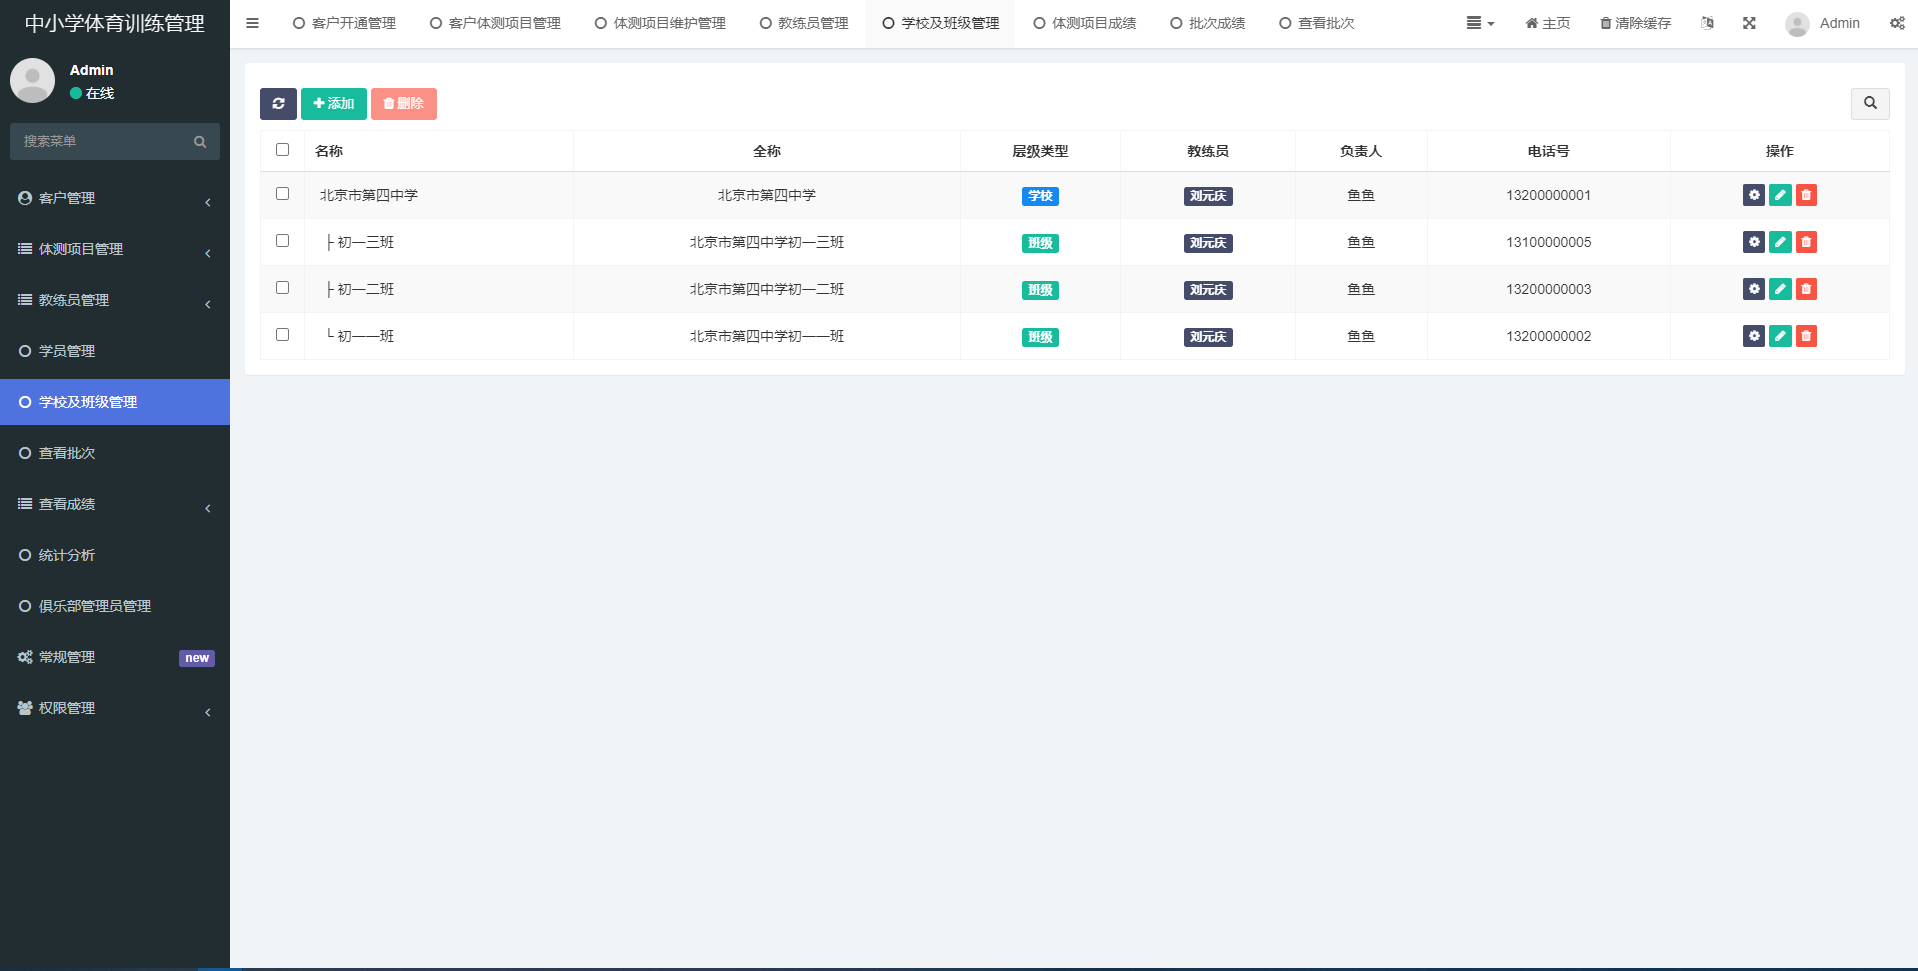
Task: Click the gear icon for 北京市第四中学 row
Action: (x=1753, y=196)
